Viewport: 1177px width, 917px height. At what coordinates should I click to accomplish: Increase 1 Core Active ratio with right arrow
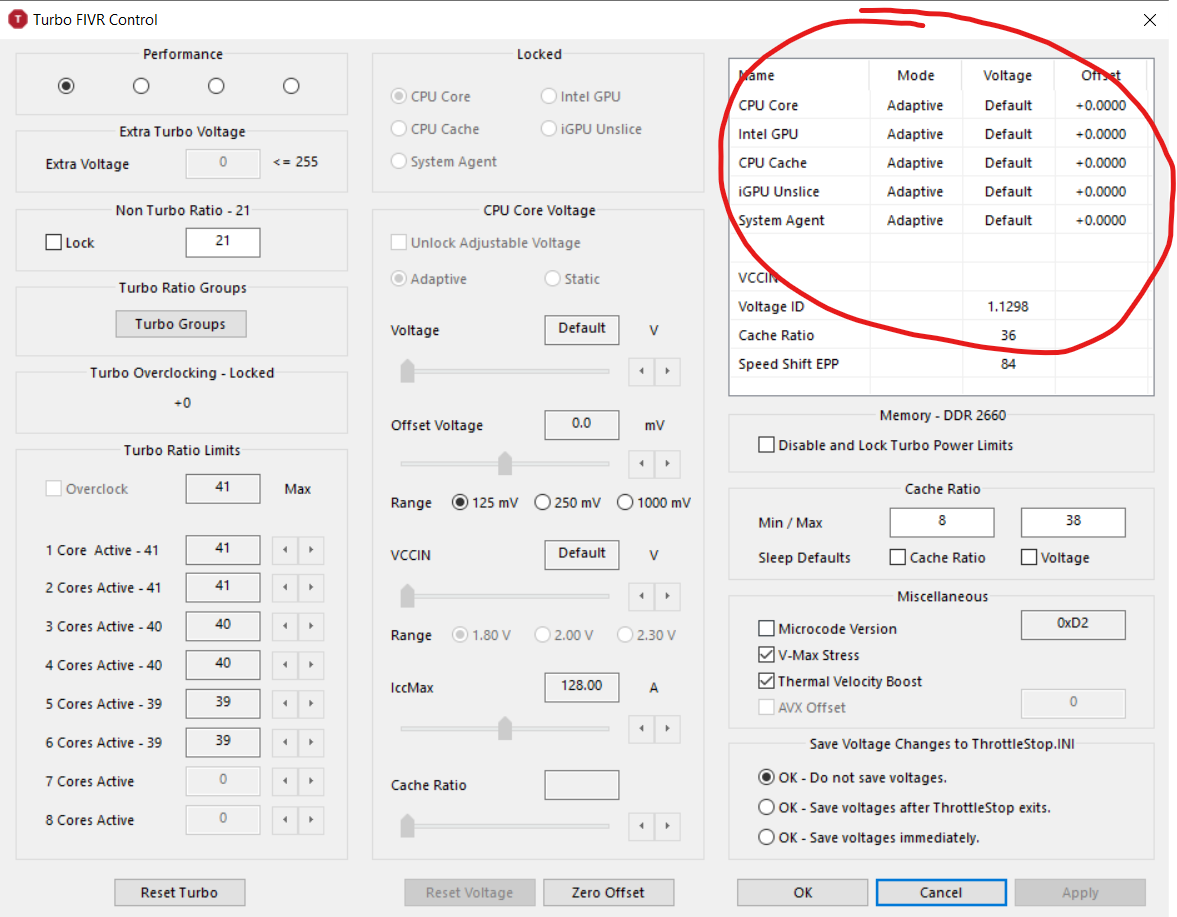click(311, 550)
